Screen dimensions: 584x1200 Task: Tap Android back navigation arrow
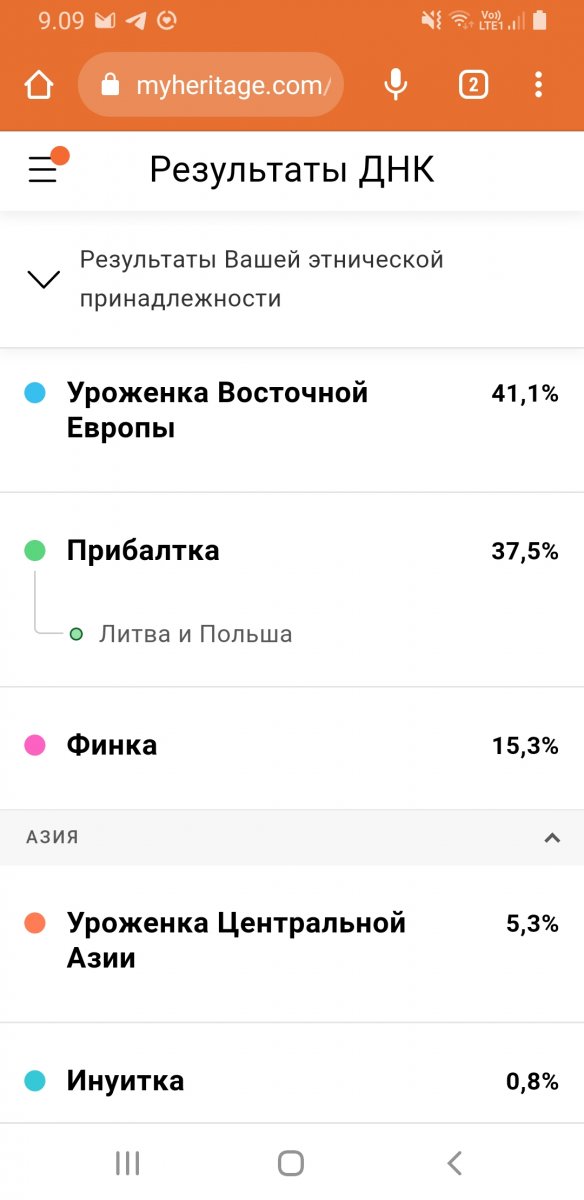click(455, 1162)
